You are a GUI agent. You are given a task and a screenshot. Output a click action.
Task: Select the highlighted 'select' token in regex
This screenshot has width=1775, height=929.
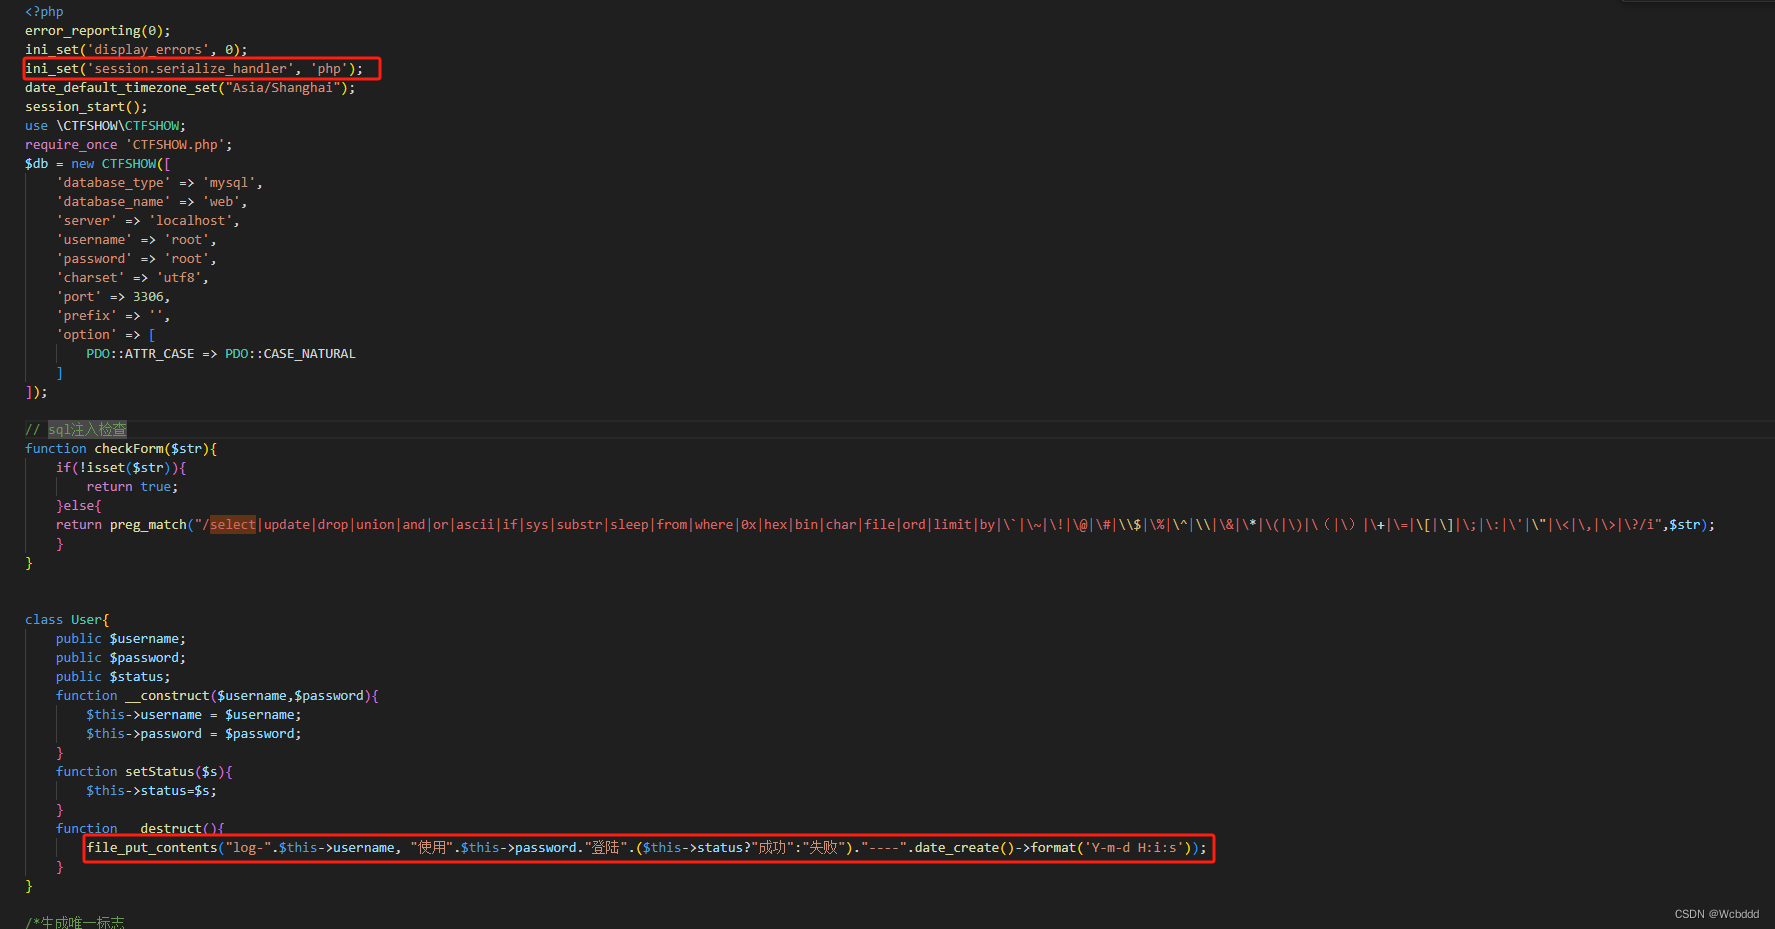[x=232, y=524]
